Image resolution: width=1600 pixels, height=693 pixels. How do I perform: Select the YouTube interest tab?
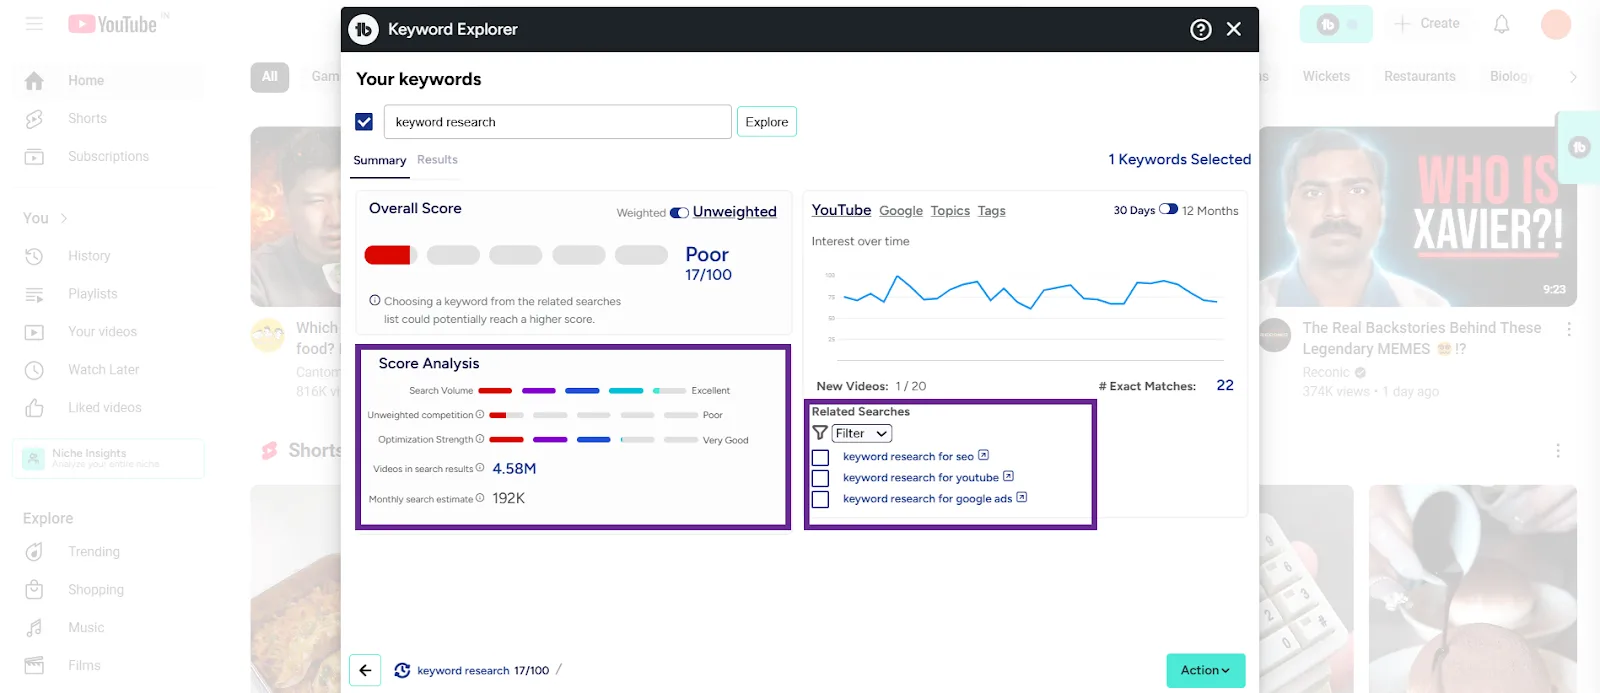pos(841,210)
